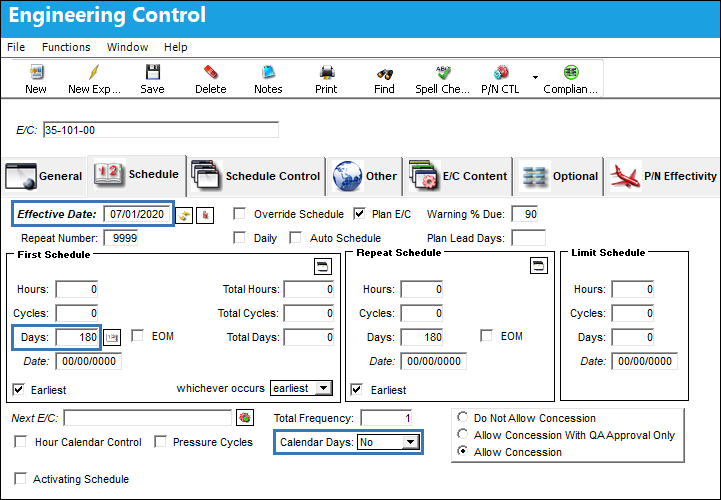Expand the whichever occurs dropdown
721x500 pixels.
point(324,388)
